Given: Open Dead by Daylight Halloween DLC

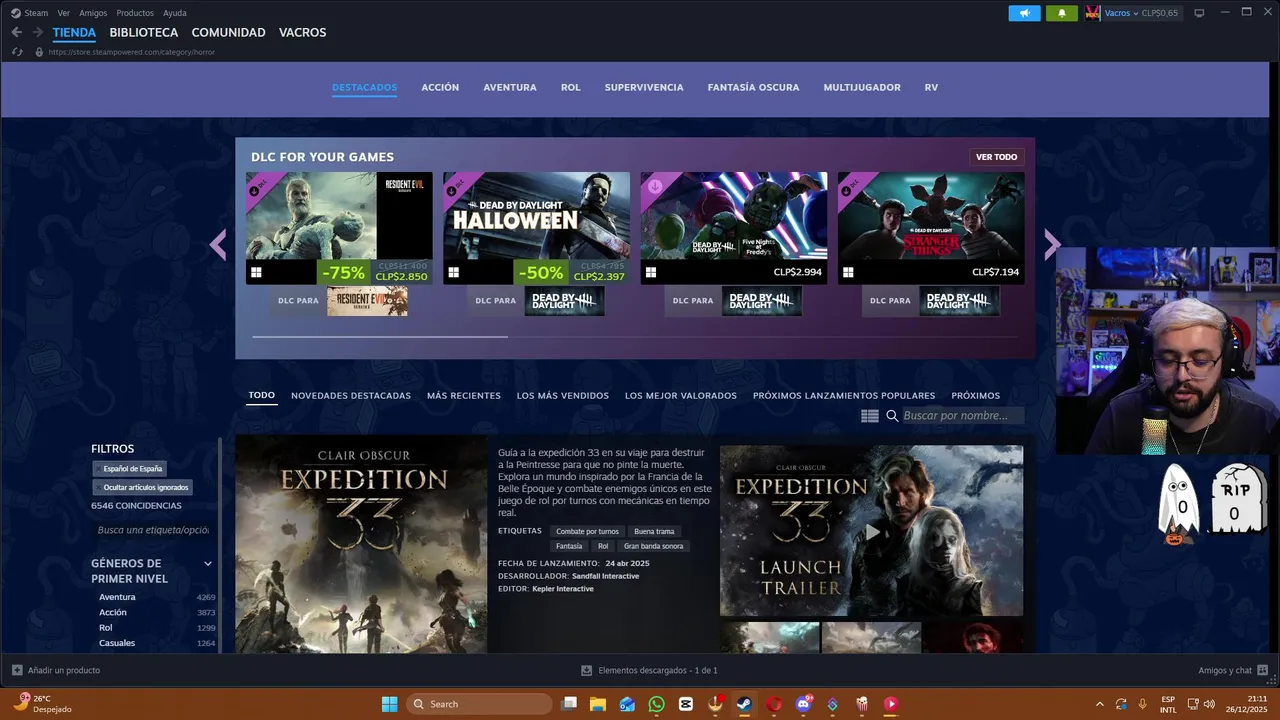Looking at the screenshot, I should pos(537,228).
